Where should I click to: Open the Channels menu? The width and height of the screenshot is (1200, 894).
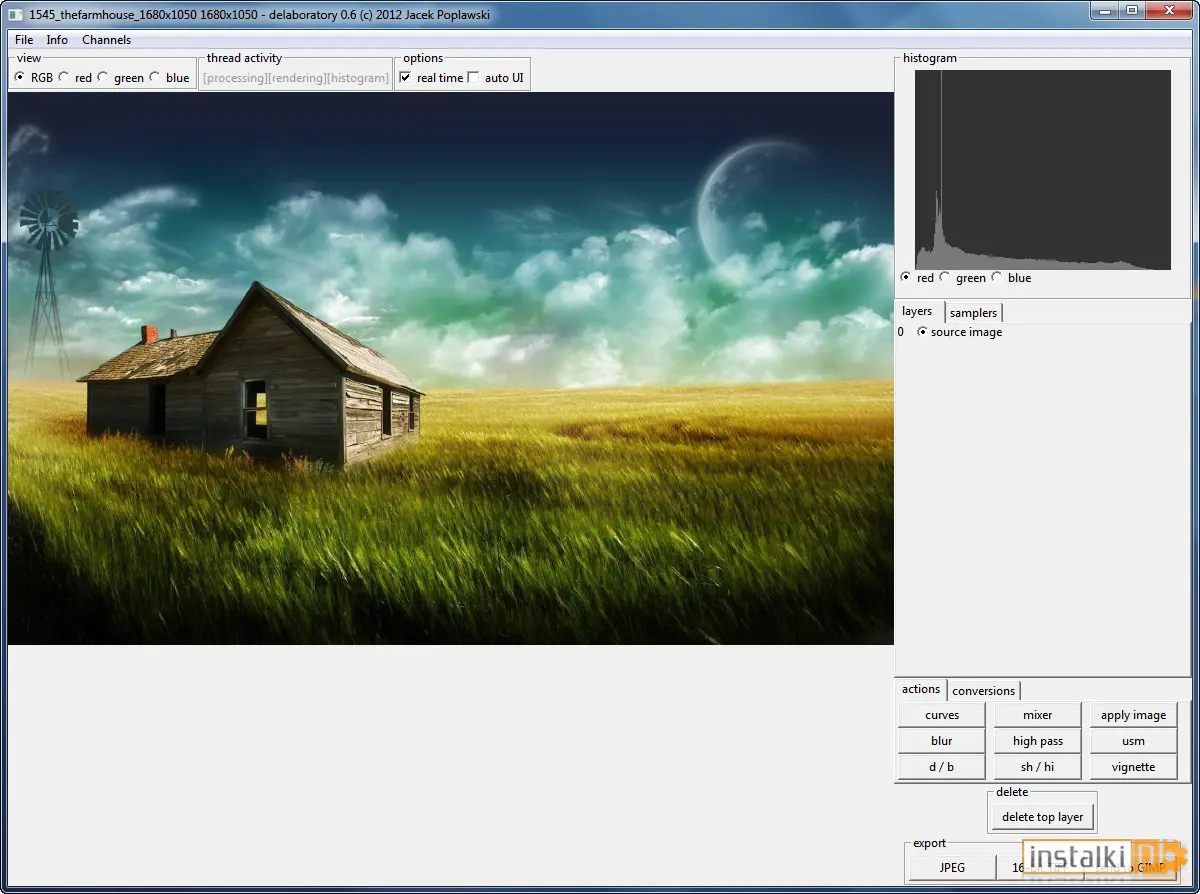tap(106, 40)
